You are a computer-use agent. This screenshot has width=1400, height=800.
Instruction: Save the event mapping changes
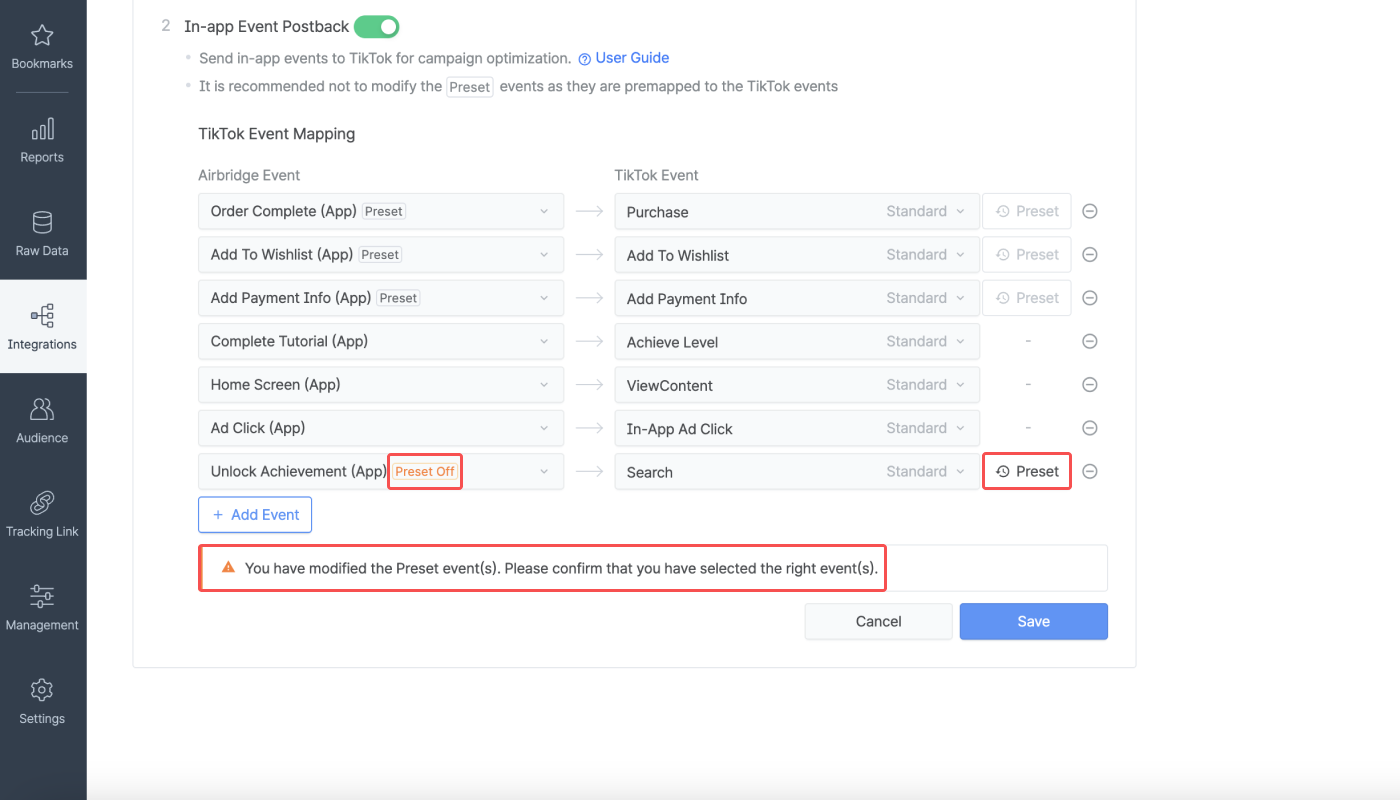coord(1033,621)
